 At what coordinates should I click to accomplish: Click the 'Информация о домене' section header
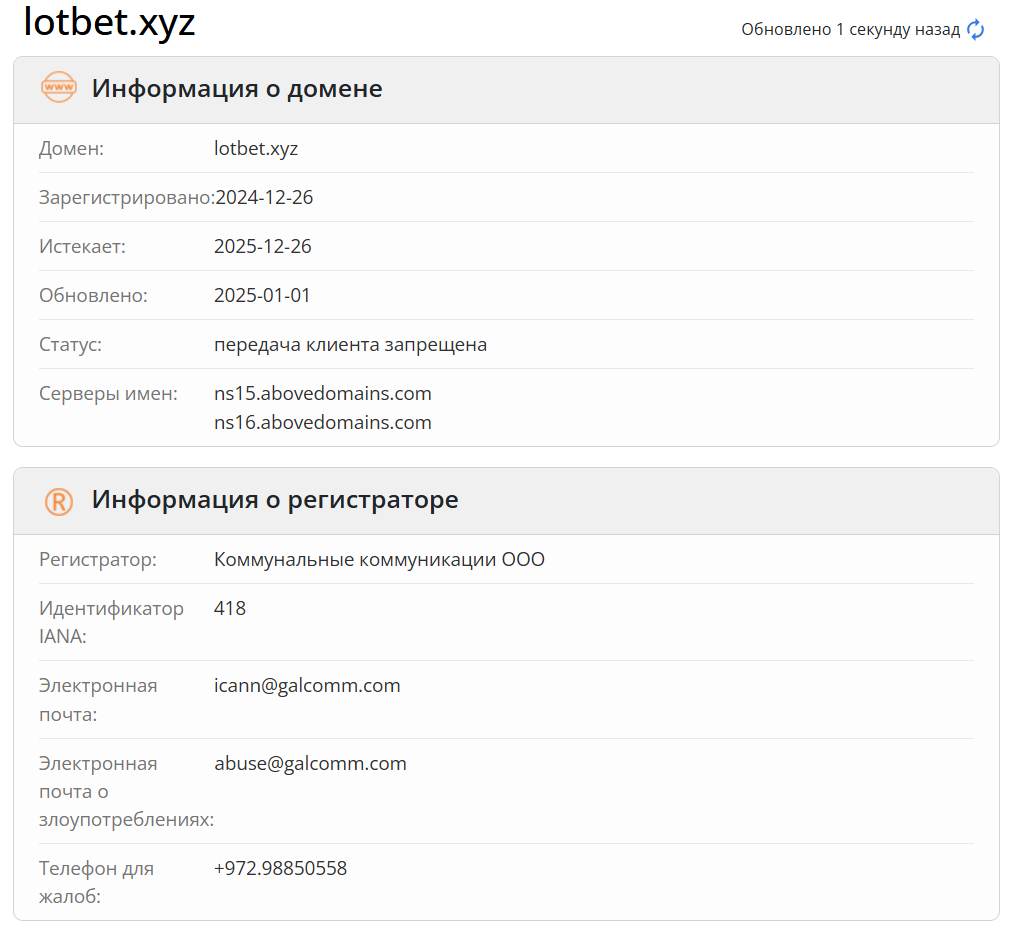click(237, 88)
